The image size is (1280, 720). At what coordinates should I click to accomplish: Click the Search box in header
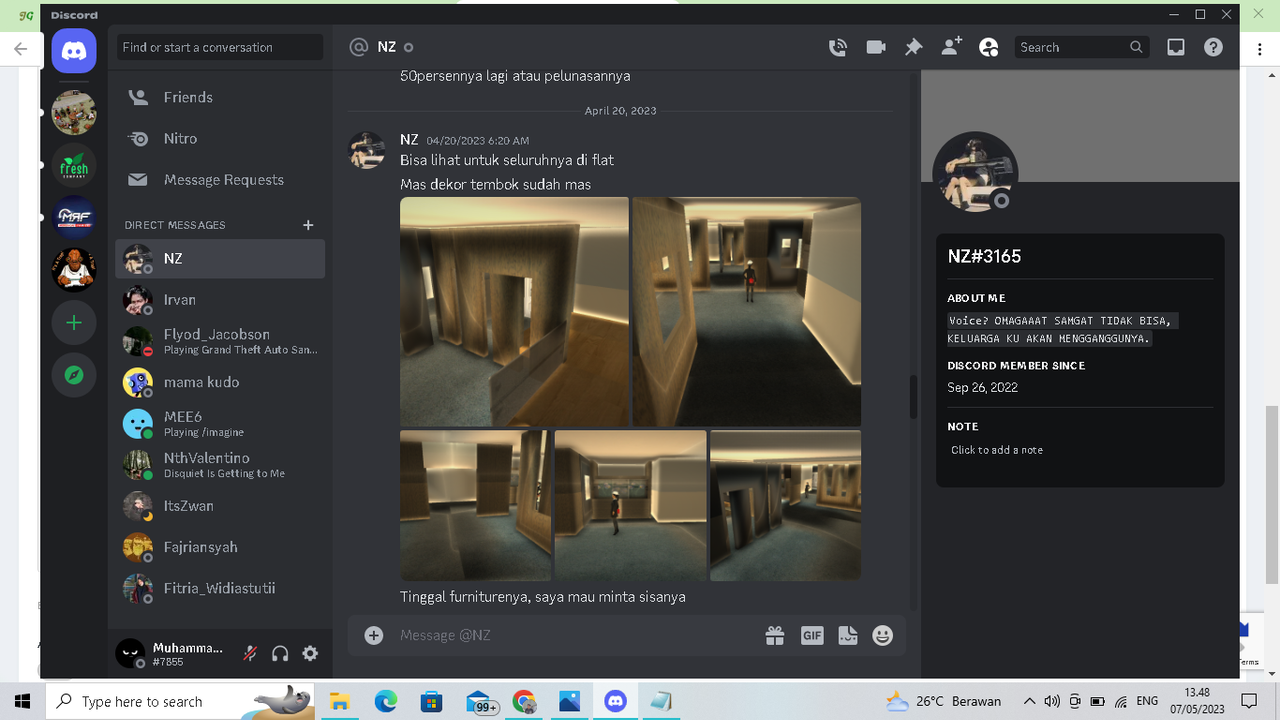(1081, 47)
